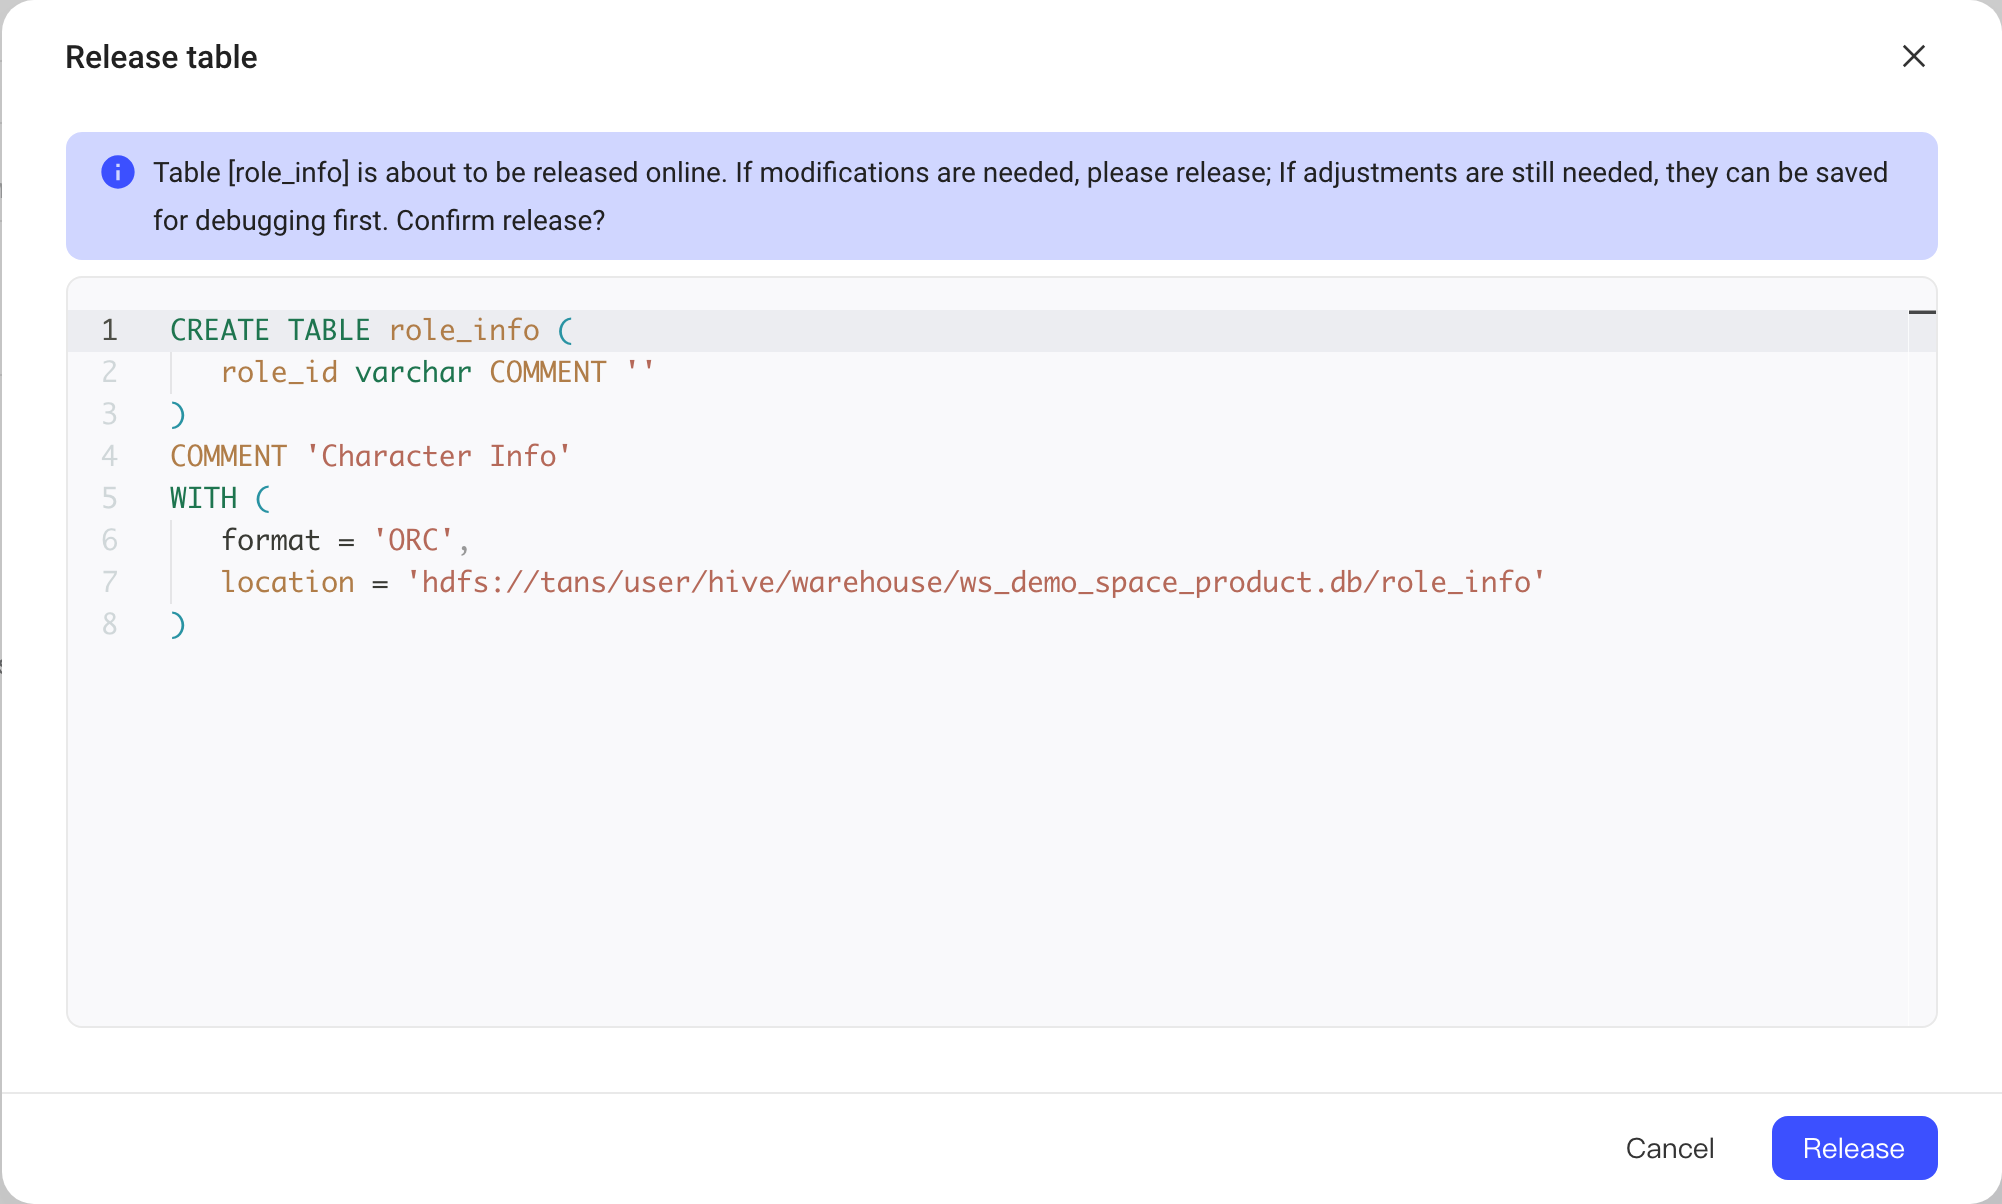Click the editor overview ruler marker
This screenshot has width=2002, height=1204.
[1922, 313]
